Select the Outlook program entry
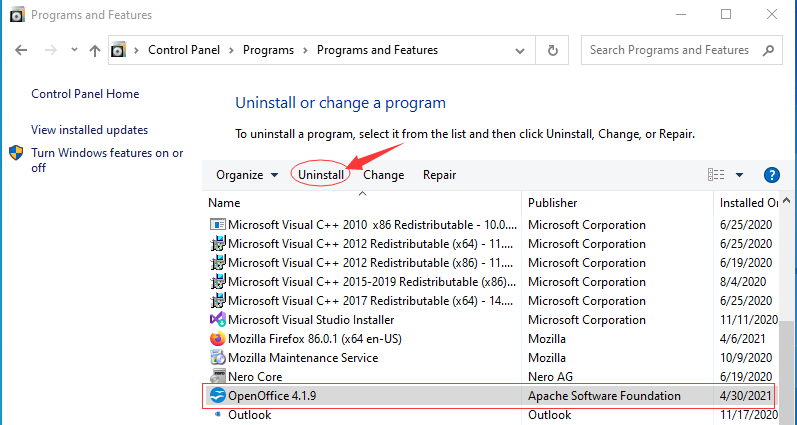Image resolution: width=797 pixels, height=425 pixels. click(x=250, y=415)
